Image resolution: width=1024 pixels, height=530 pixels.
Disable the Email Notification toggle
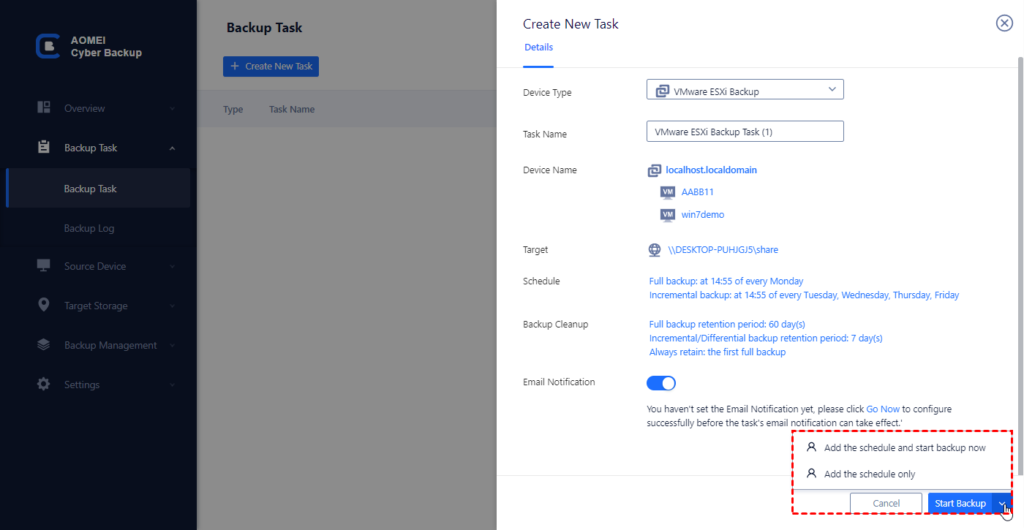[662, 383]
